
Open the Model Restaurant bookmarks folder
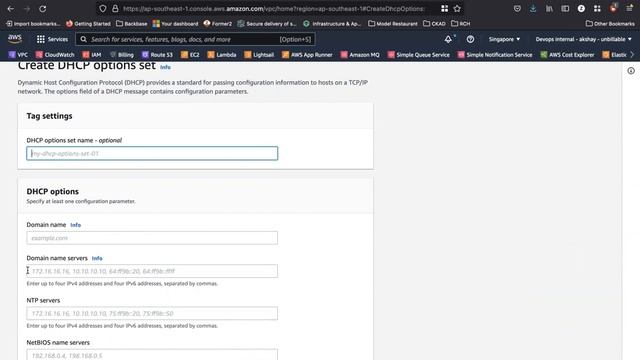[393, 24]
